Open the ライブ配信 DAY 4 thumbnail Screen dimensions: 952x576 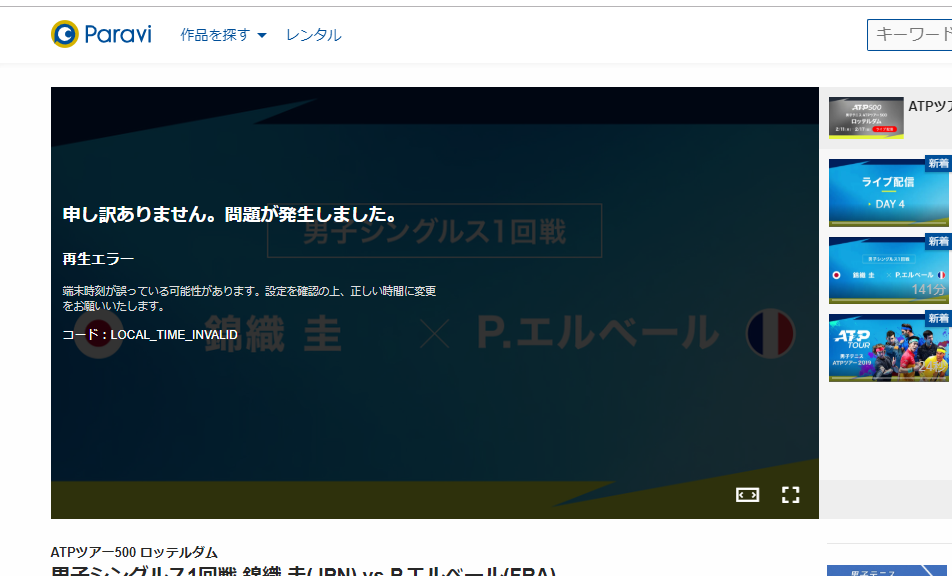point(889,193)
